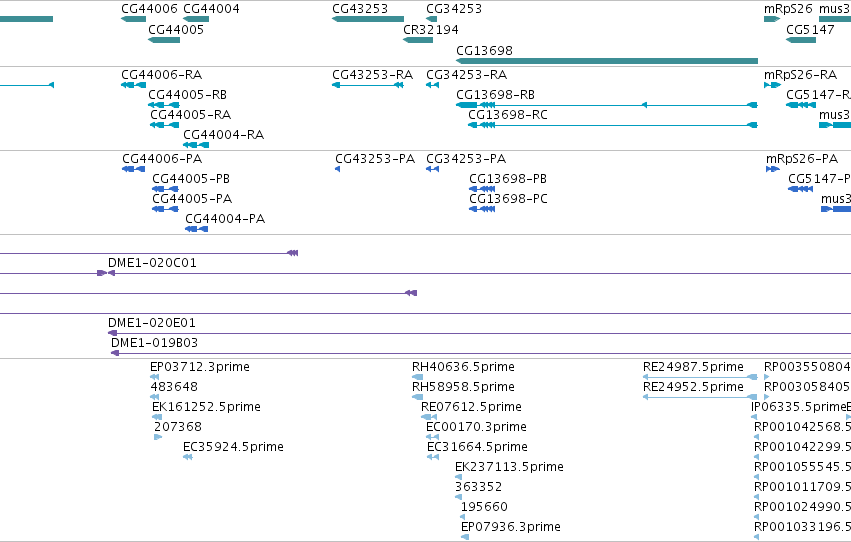This screenshot has height=542, width=851.
Task: Select protein CG44006-PA
Action: (x=134, y=169)
